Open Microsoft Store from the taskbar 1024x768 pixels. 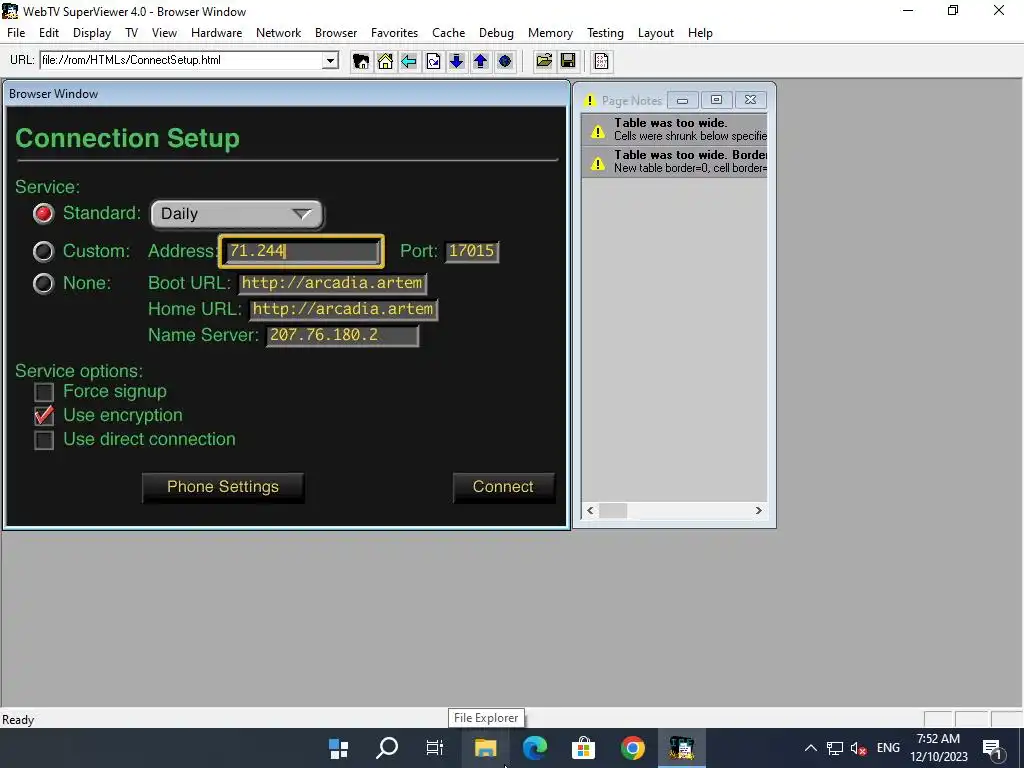pyautogui.click(x=583, y=748)
